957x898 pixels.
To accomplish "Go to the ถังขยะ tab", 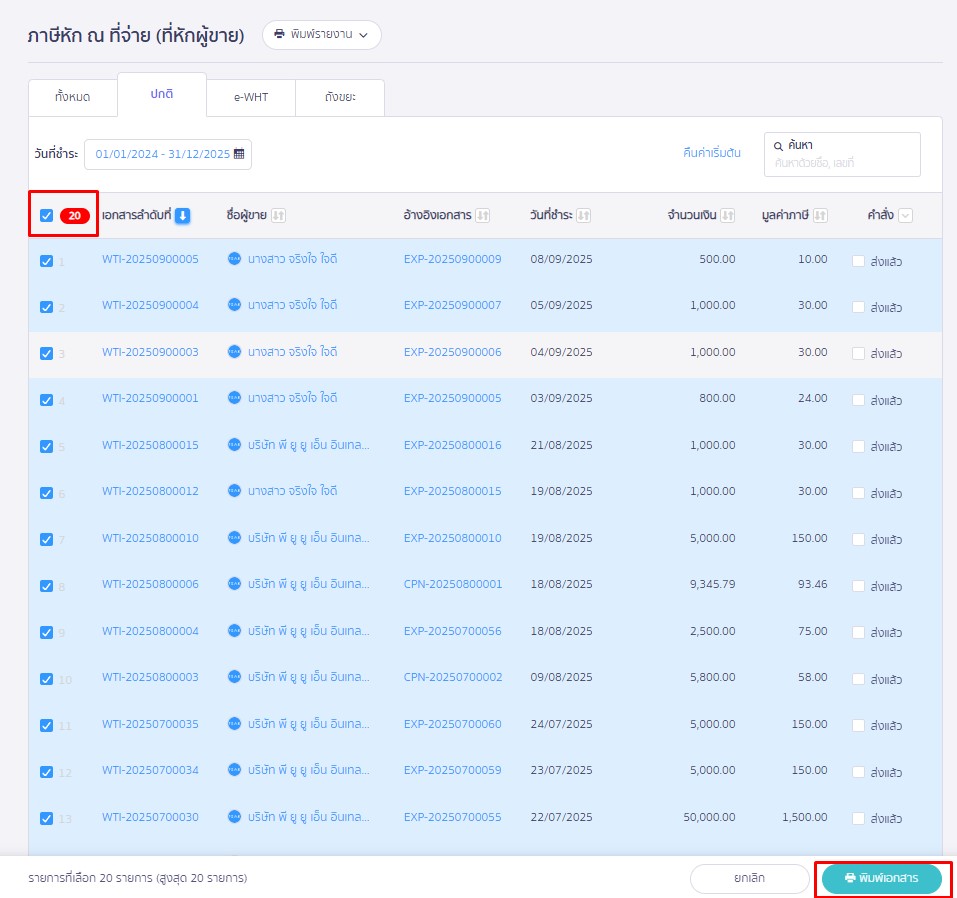I will click(x=340, y=97).
